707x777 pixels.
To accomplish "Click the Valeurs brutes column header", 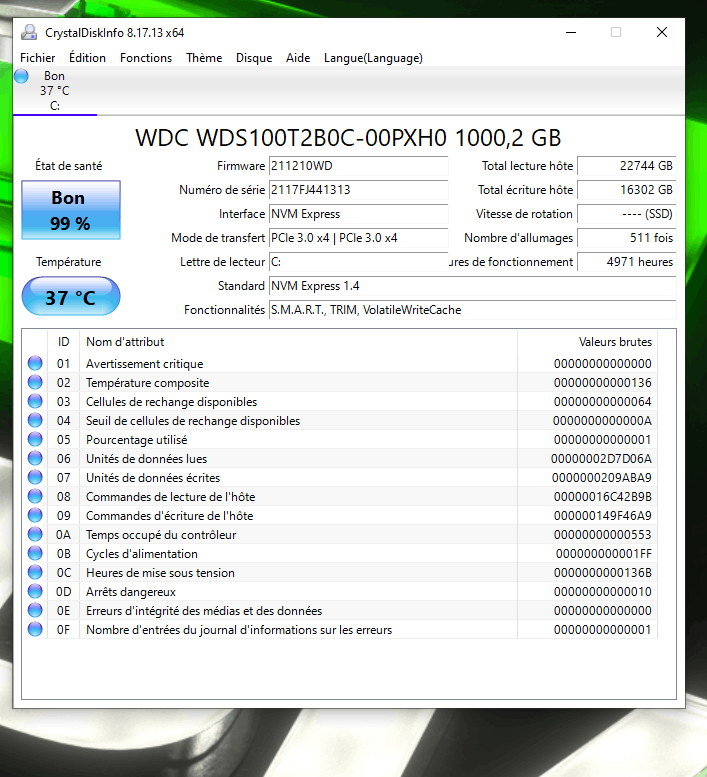I will point(588,342).
